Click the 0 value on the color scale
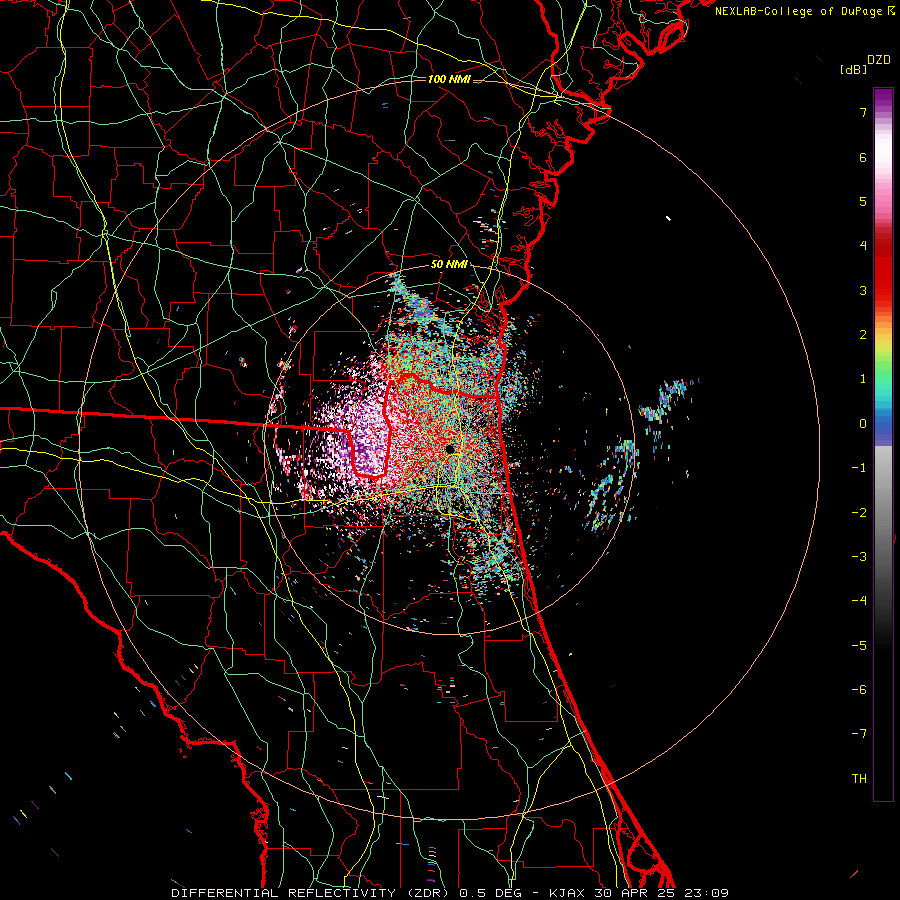This screenshot has height=900, width=900. pos(863,424)
